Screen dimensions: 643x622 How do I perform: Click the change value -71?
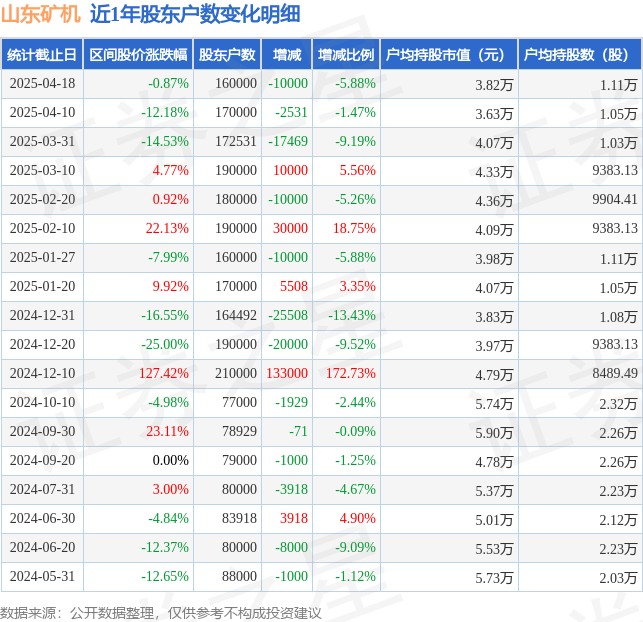299,431
